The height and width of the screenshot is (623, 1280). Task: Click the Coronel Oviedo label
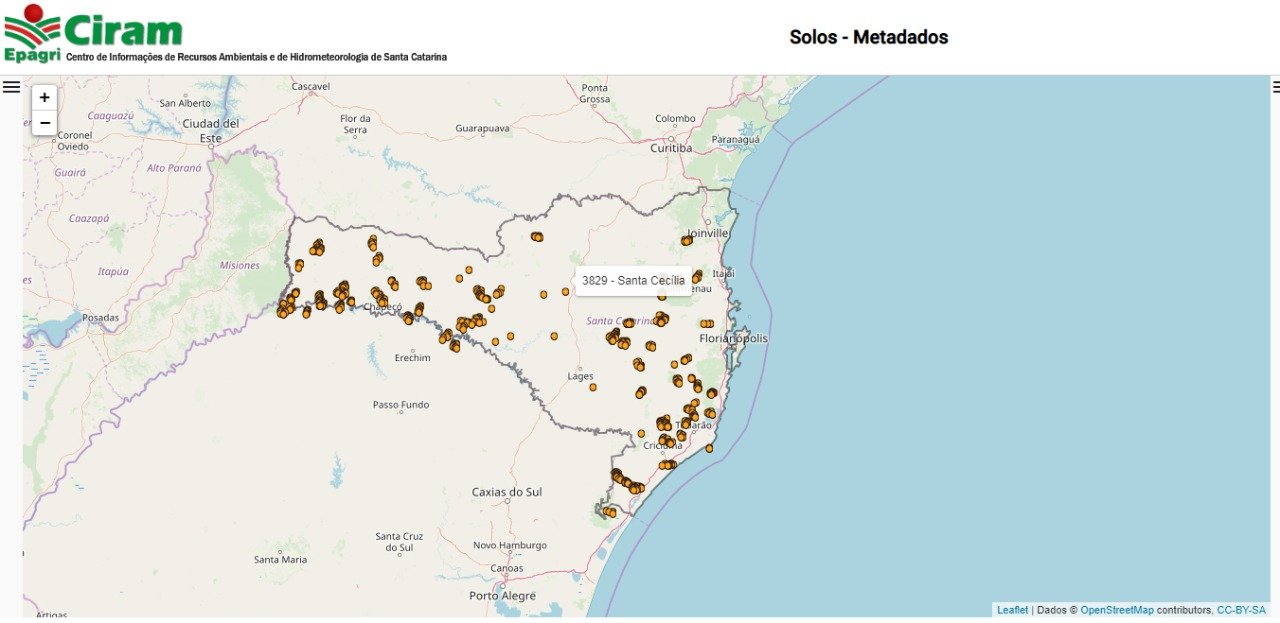tap(74, 141)
